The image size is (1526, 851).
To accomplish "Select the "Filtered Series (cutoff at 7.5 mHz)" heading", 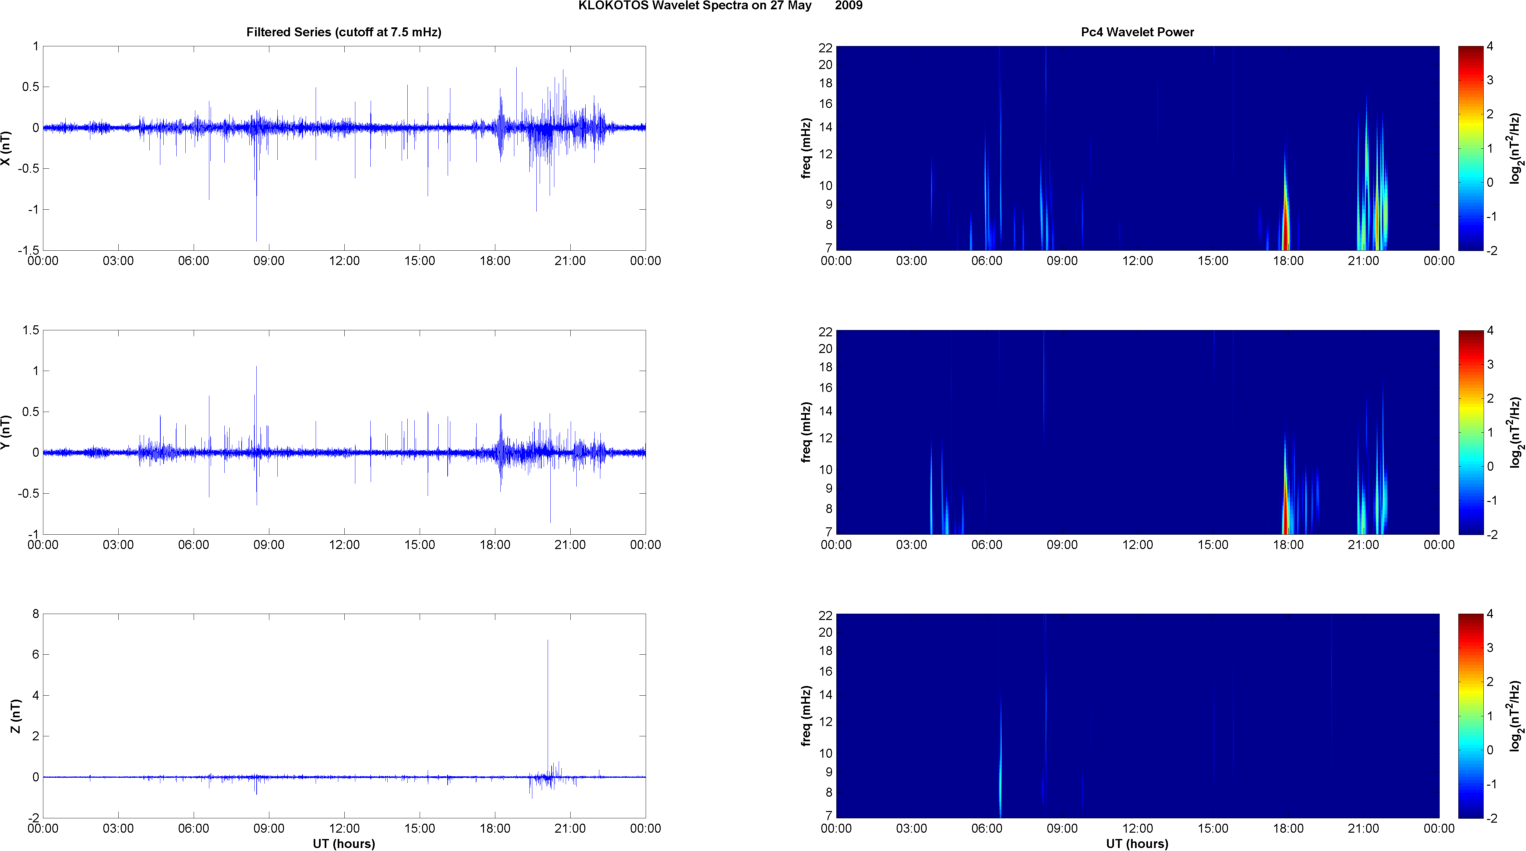I will click(x=344, y=32).
